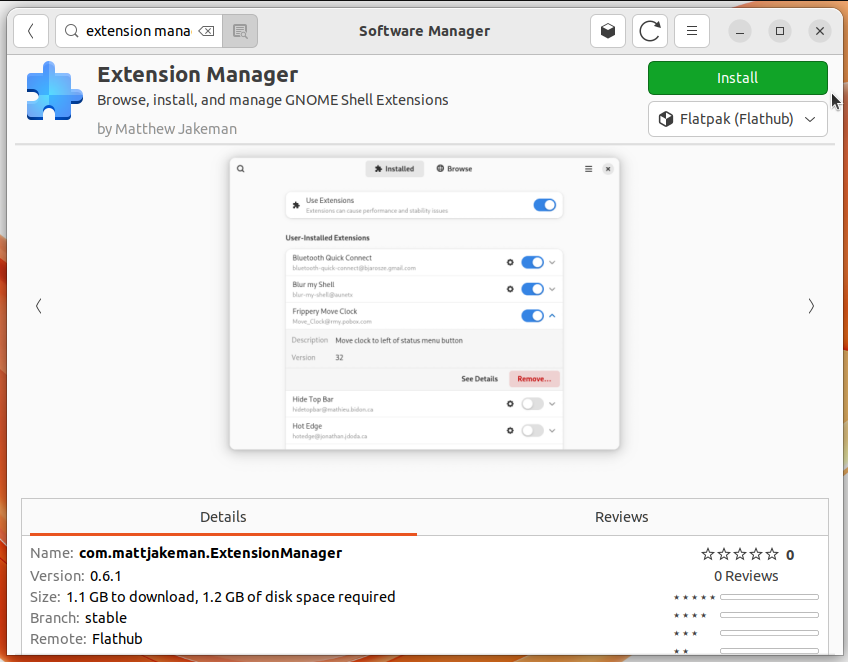Click the search field containing "extension mana"

coord(138,31)
